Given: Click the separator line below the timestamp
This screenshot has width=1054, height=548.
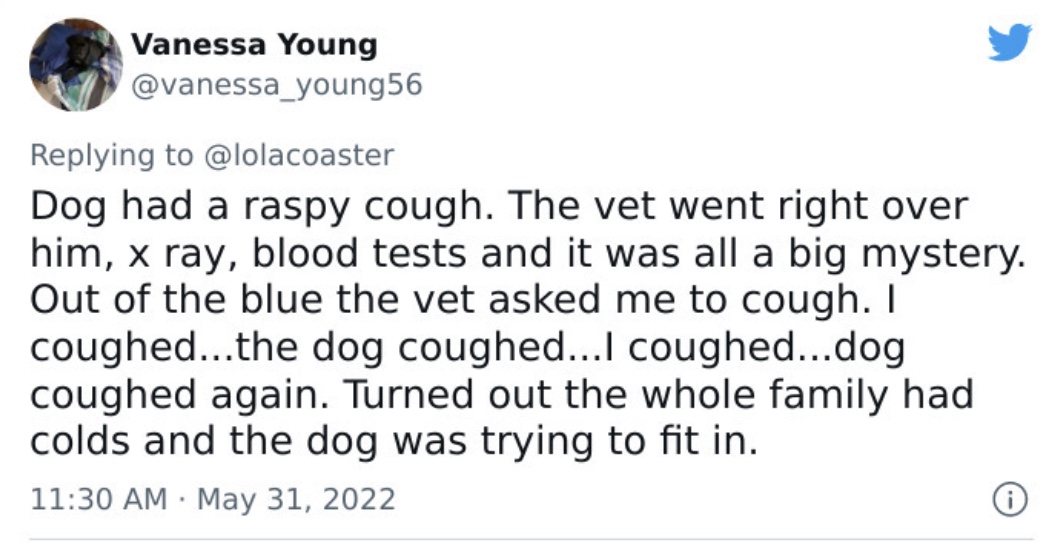Looking at the screenshot, I should [x=531, y=539].
